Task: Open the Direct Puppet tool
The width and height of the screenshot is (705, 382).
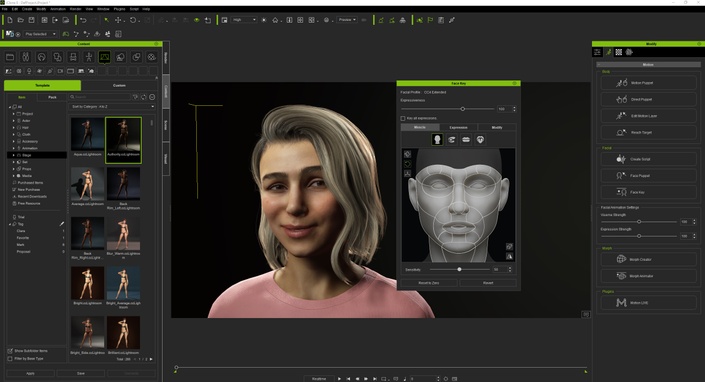Action: click(x=648, y=99)
